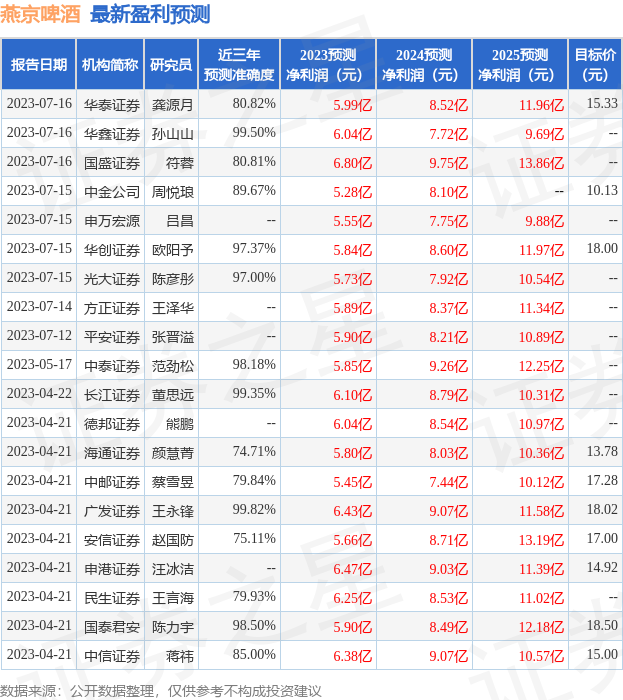The height and width of the screenshot is (700, 623).
Task: Select the 机构简称 column header
Action: coord(110,64)
